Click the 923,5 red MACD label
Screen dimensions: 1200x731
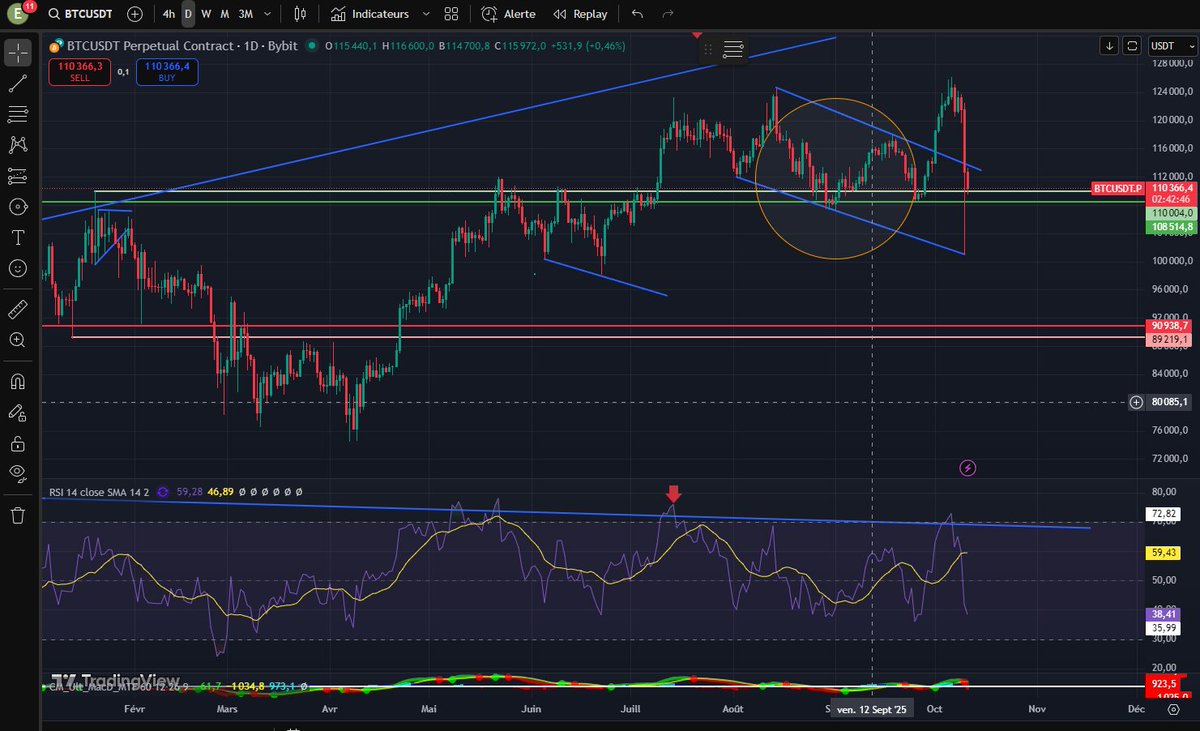pyautogui.click(x=1166, y=683)
